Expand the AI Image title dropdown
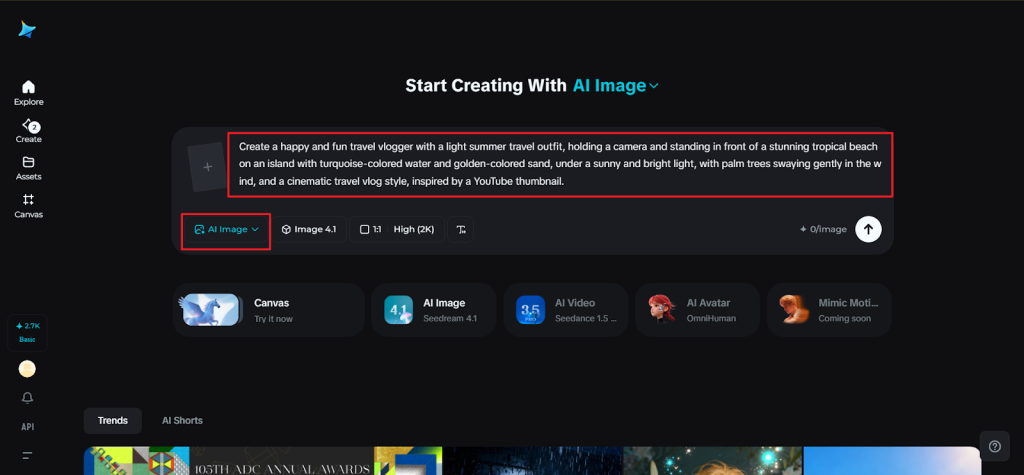 point(615,86)
